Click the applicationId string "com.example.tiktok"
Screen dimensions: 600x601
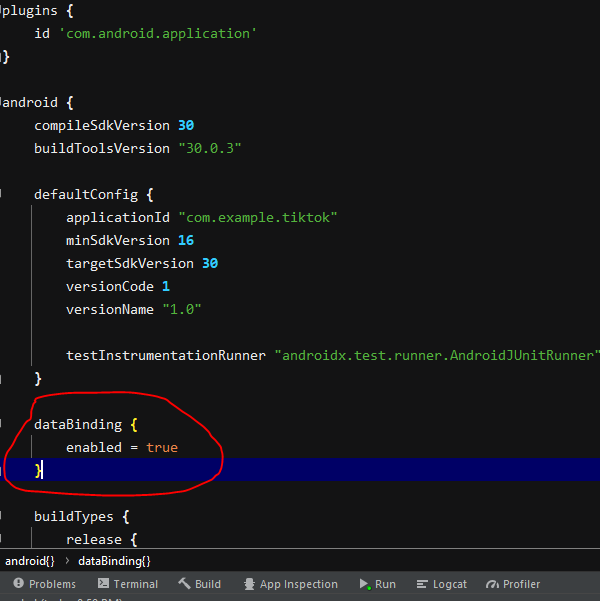pos(258,218)
